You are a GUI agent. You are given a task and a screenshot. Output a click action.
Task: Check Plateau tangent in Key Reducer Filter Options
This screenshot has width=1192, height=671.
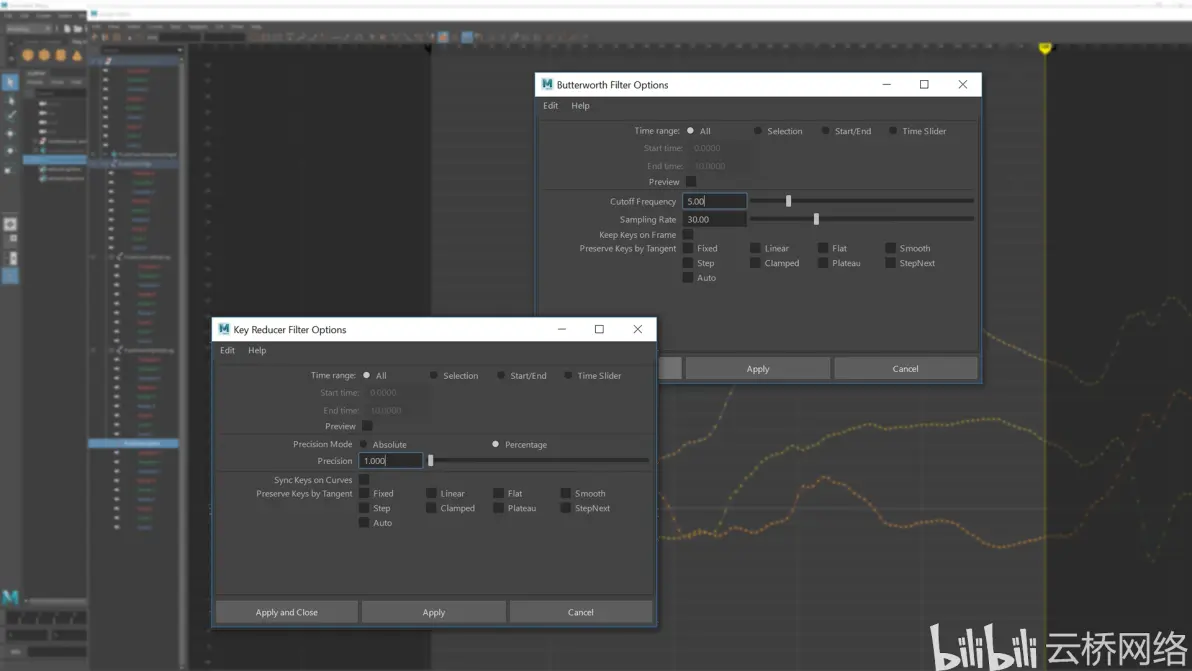click(499, 508)
